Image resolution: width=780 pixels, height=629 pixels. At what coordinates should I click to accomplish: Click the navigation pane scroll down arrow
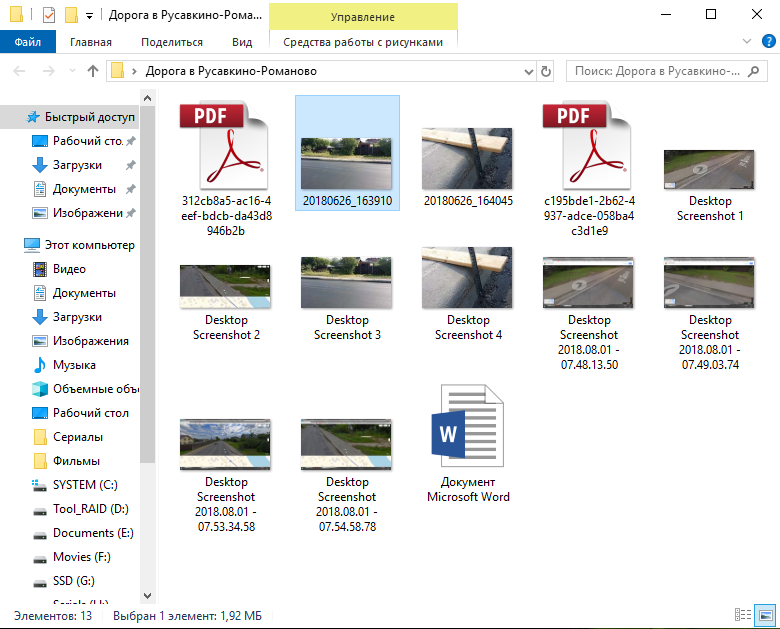click(x=147, y=596)
